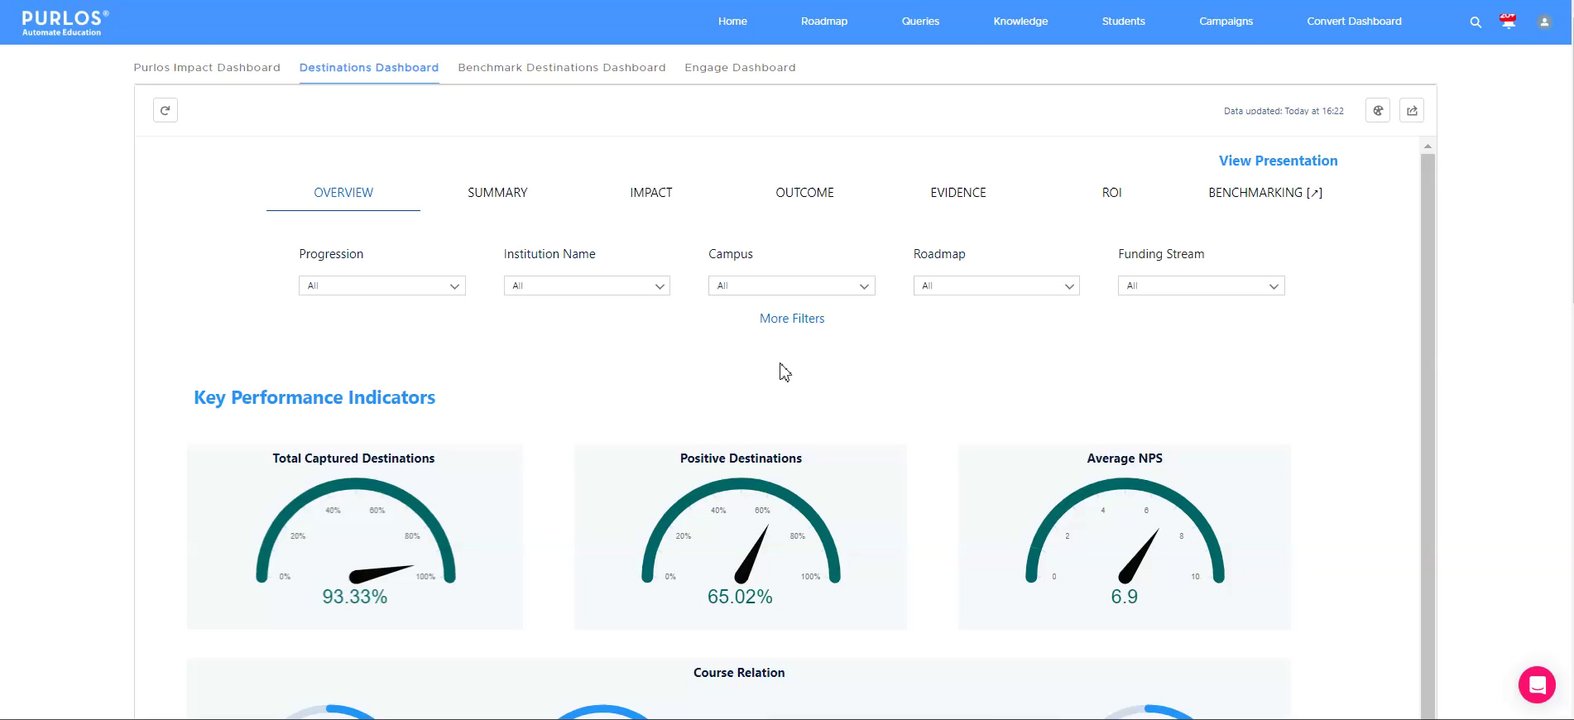1574x720 pixels.
Task: Open Knowledge in the top navigation
Action: 1021,21
